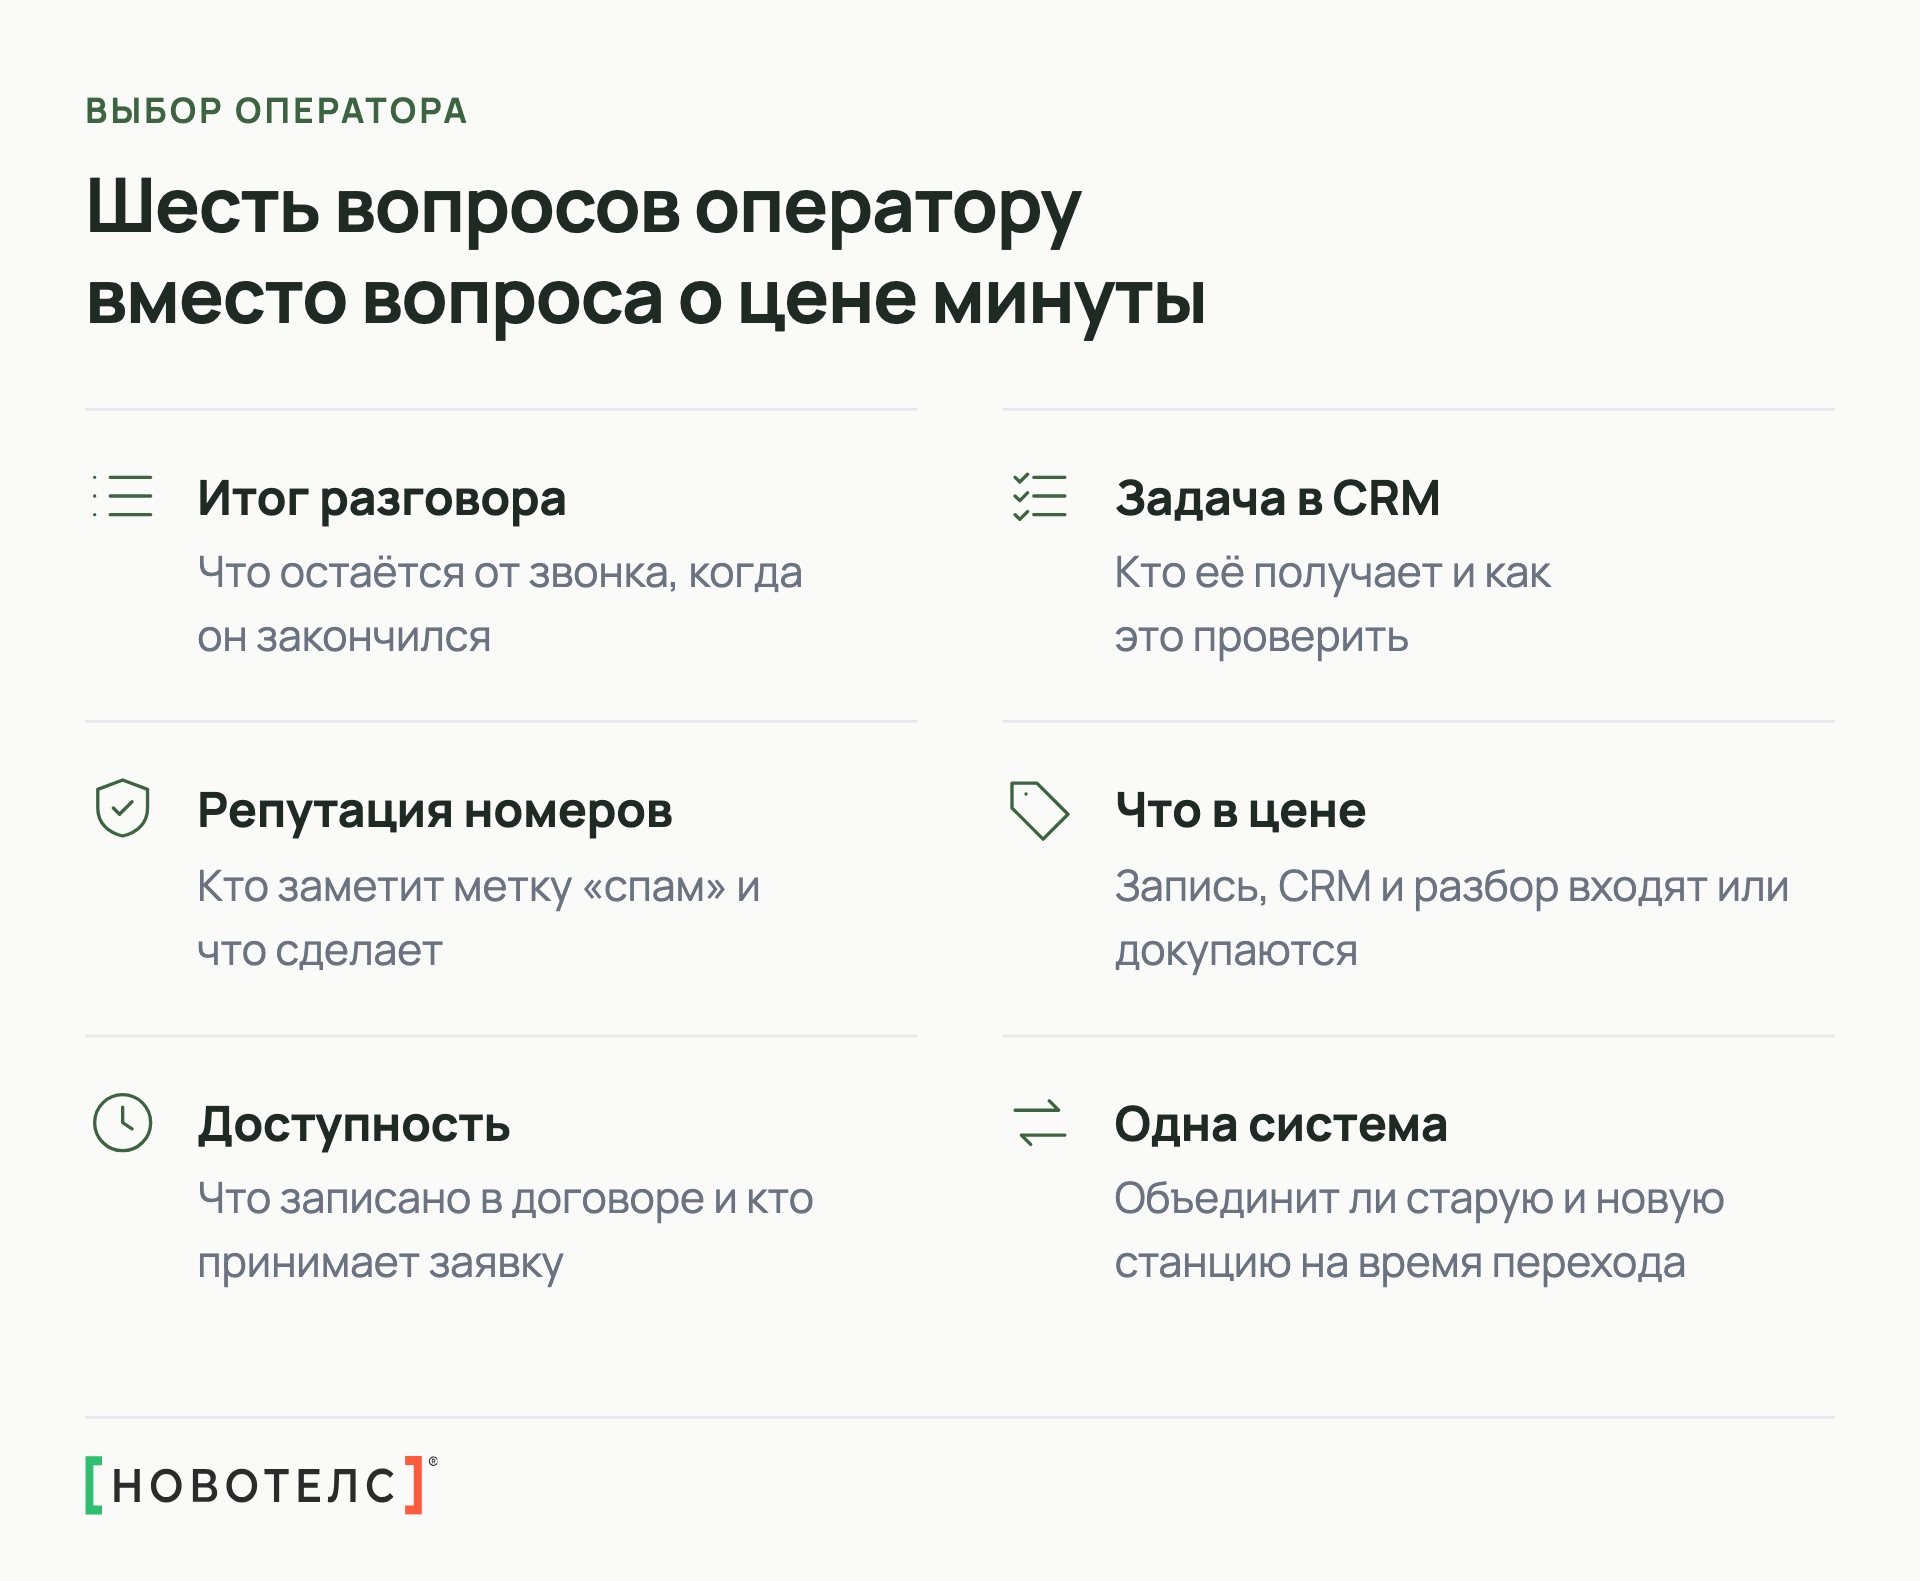The width and height of the screenshot is (1920, 1581).
Task: Click the list icon beside Итог разговора
Action: pyautogui.click(x=123, y=496)
